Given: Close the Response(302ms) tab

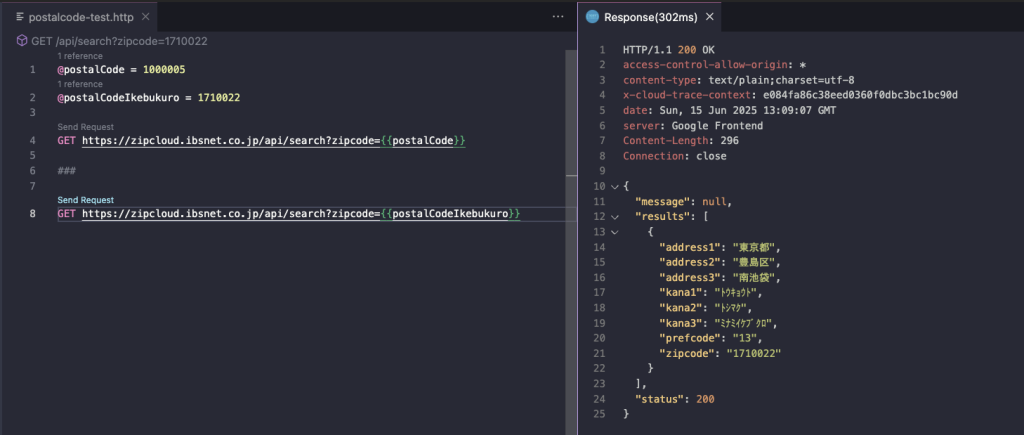Looking at the screenshot, I should pyautogui.click(x=710, y=17).
